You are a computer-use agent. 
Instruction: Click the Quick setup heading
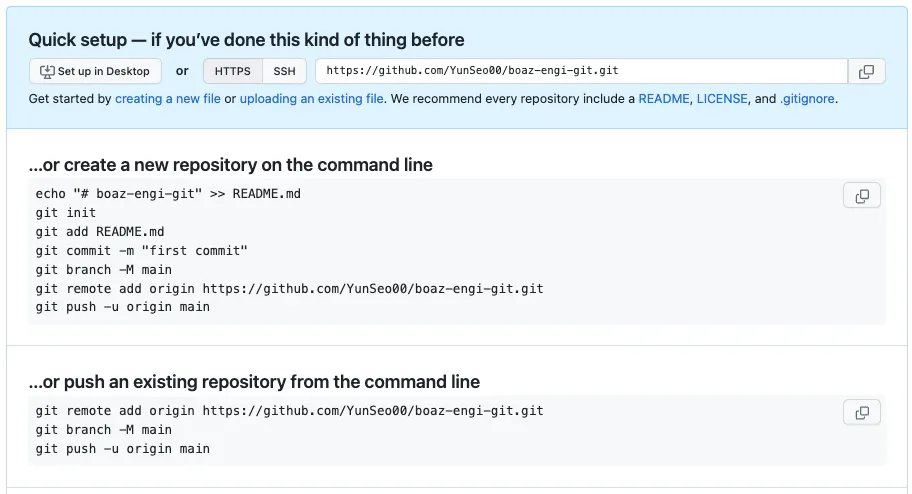[x=246, y=40]
